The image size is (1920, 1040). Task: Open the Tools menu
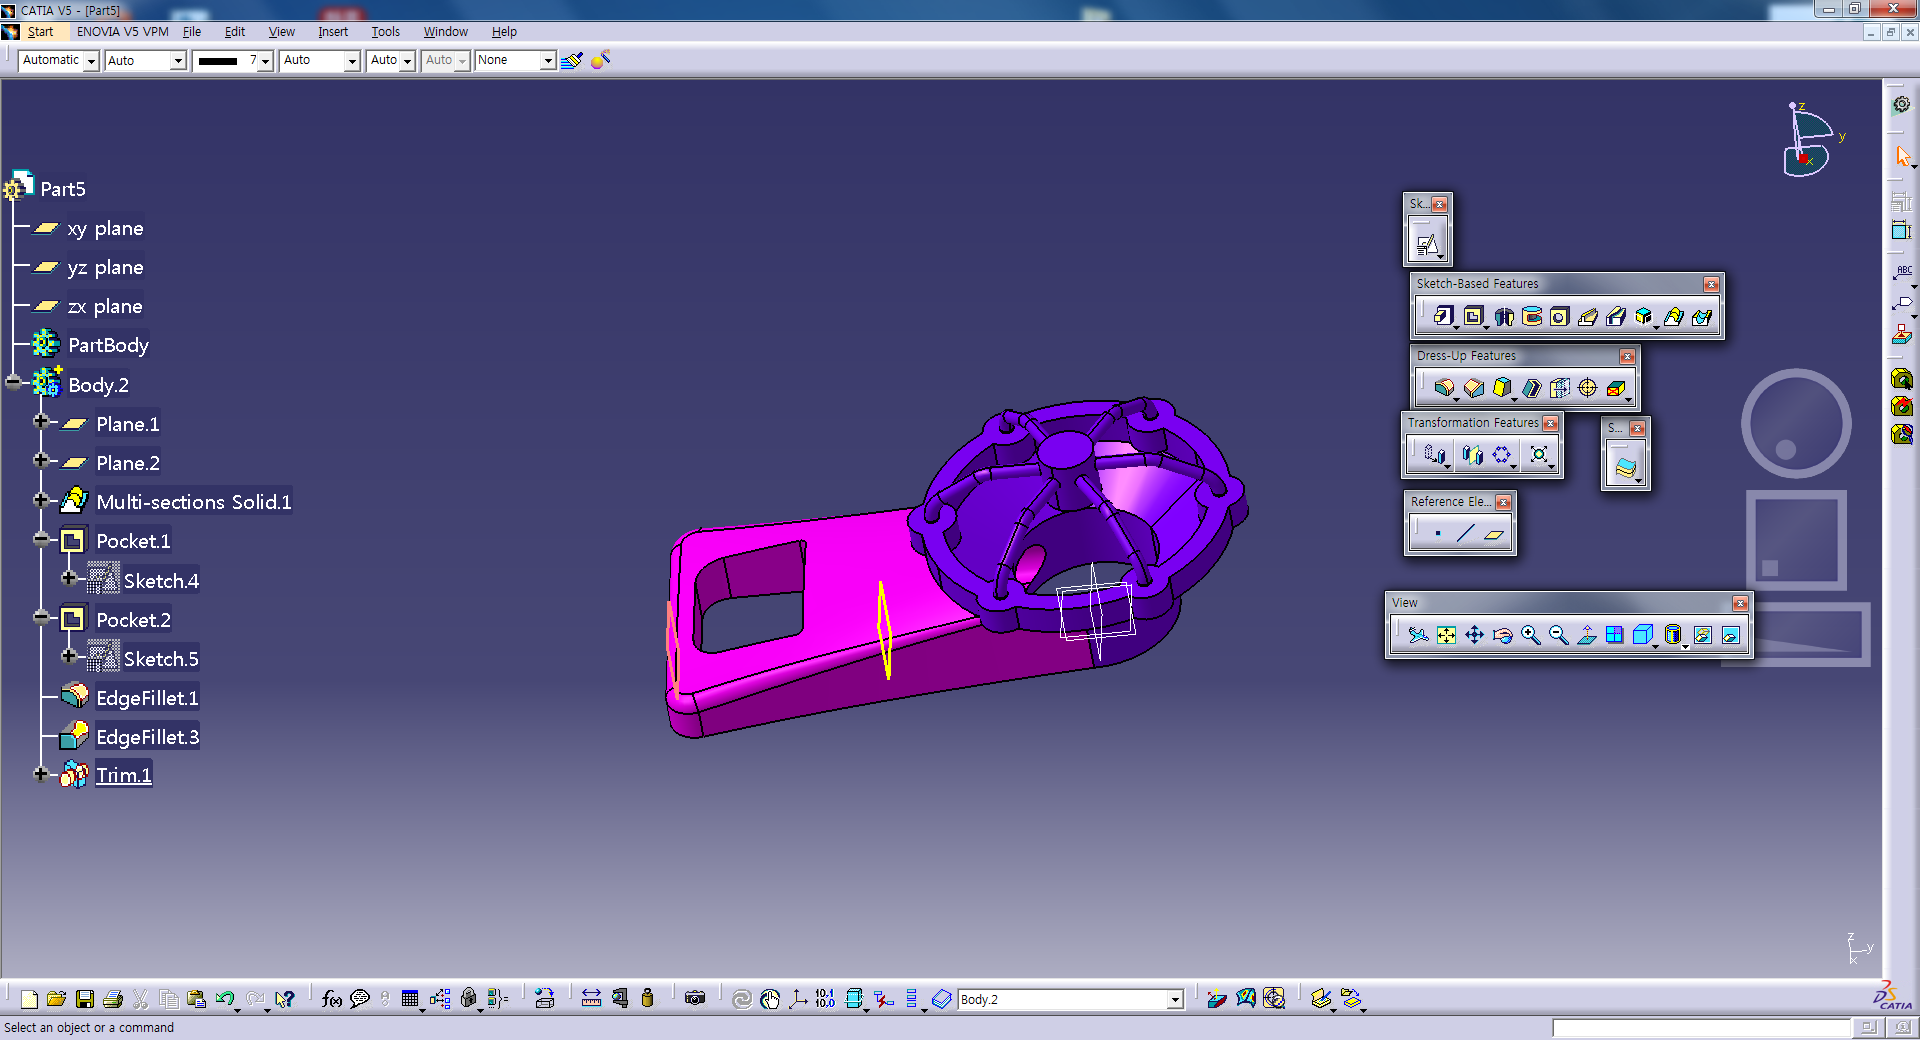[385, 32]
